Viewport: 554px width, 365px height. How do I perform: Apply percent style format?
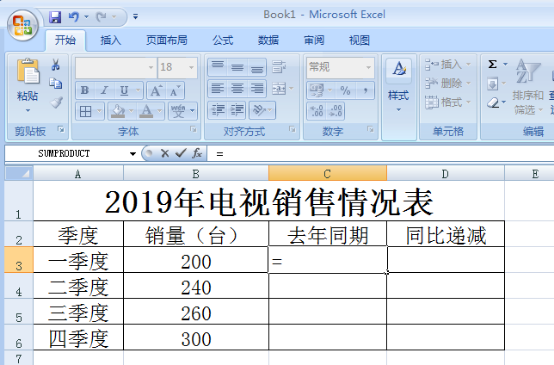click(345, 90)
